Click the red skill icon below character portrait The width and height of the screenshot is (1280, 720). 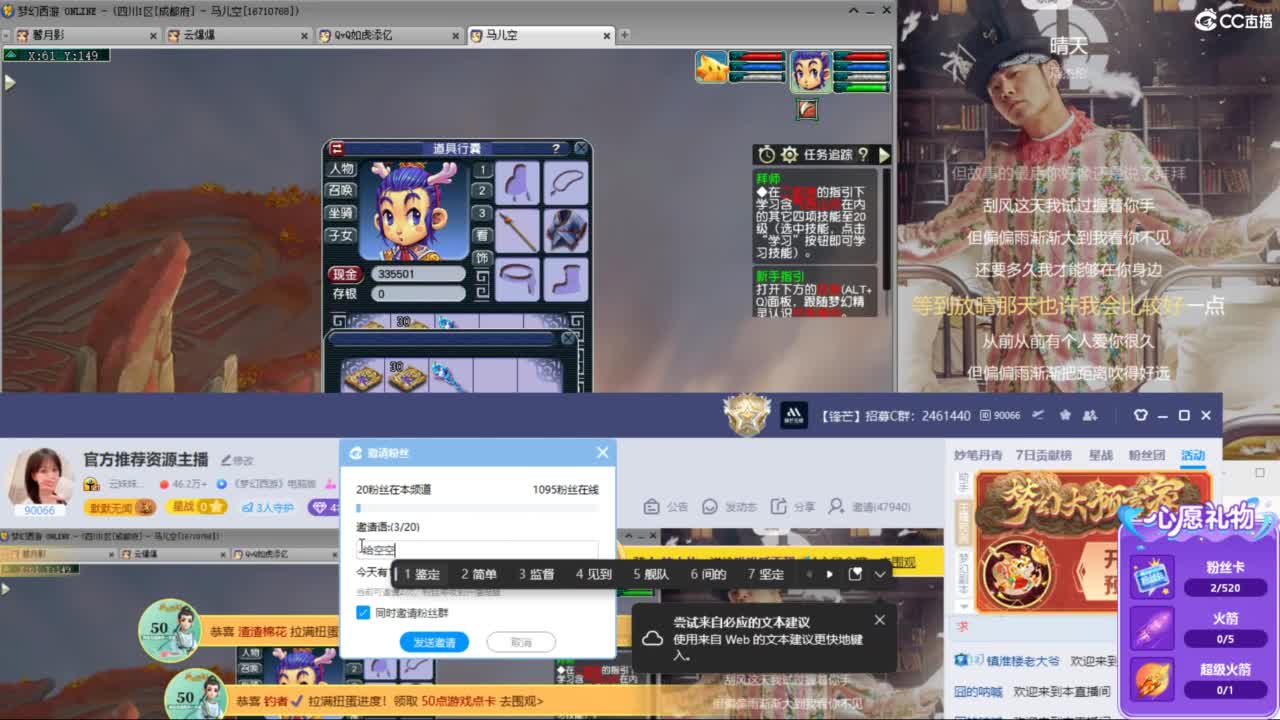tap(807, 109)
